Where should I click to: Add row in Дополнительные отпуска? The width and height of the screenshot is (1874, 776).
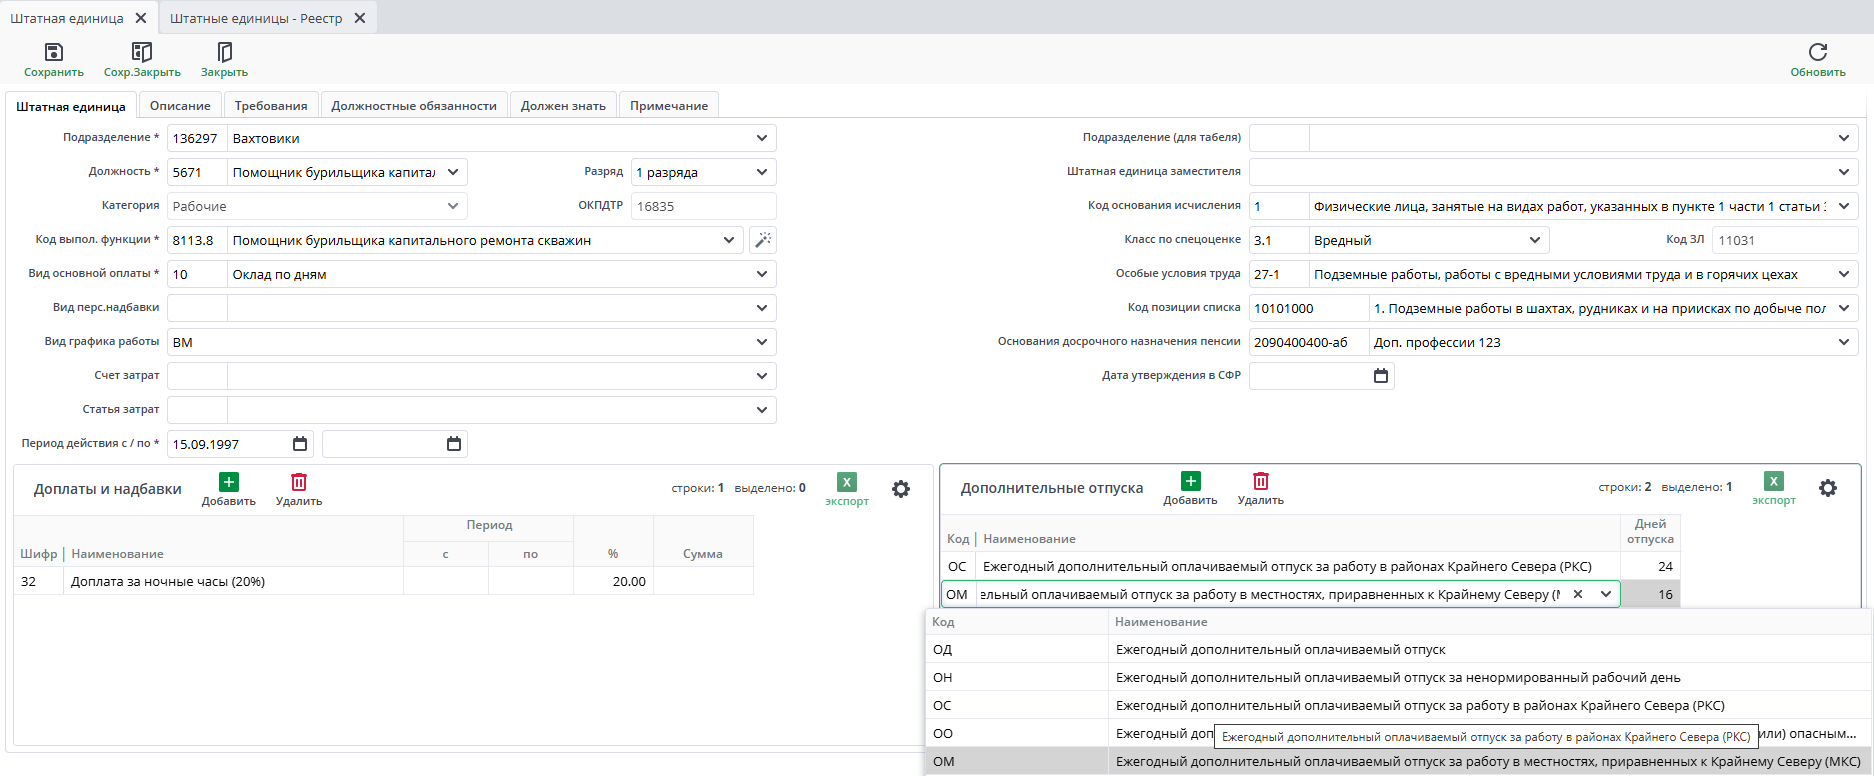pyautogui.click(x=1190, y=488)
